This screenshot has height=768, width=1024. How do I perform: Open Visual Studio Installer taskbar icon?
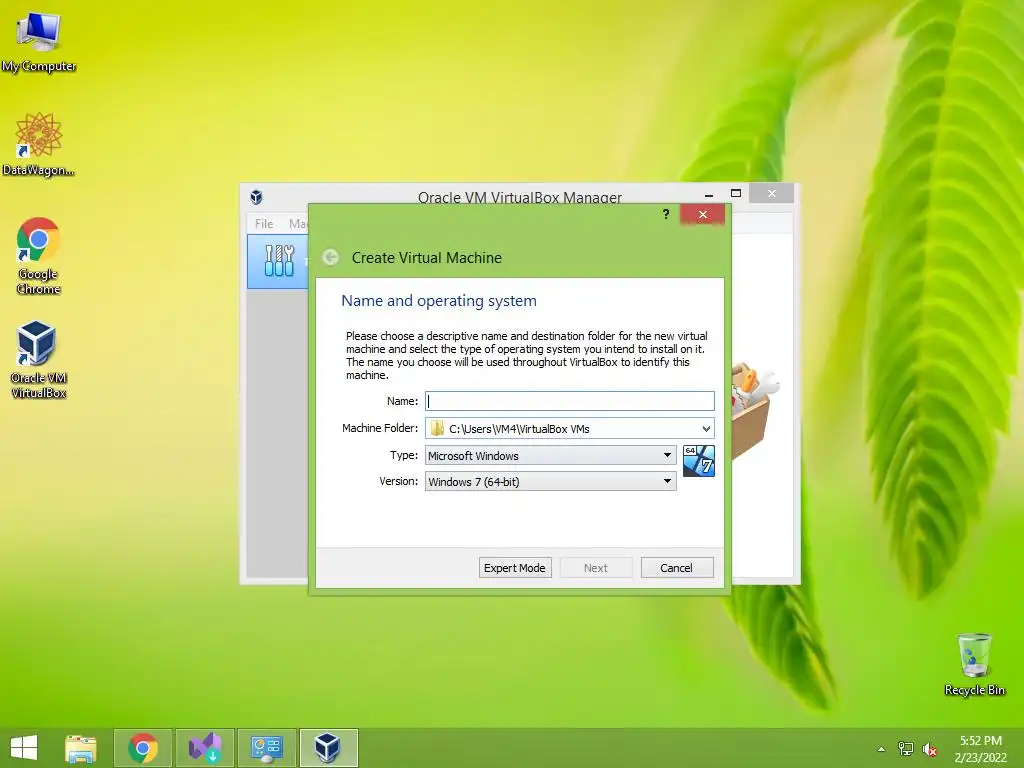(x=205, y=748)
